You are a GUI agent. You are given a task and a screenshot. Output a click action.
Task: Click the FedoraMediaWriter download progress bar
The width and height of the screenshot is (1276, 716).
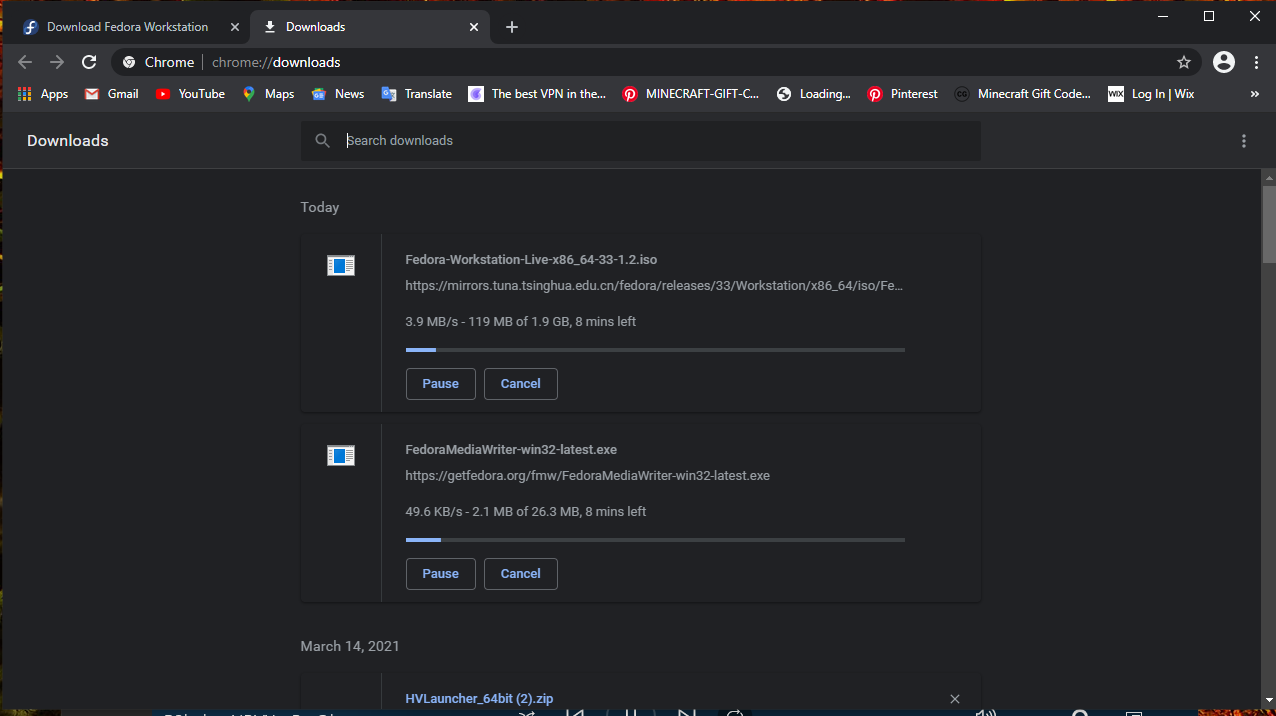pyautogui.click(x=655, y=540)
